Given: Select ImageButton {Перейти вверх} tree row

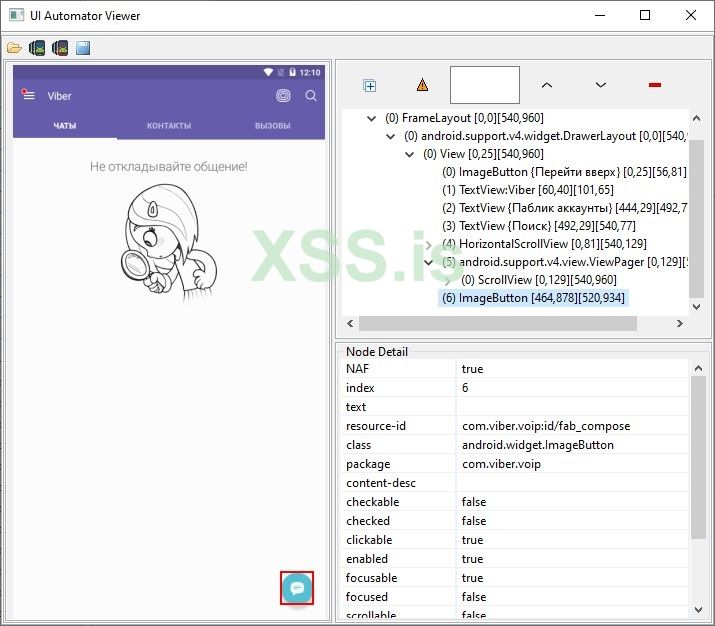Looking at the screenshot, I should [564, 172].
